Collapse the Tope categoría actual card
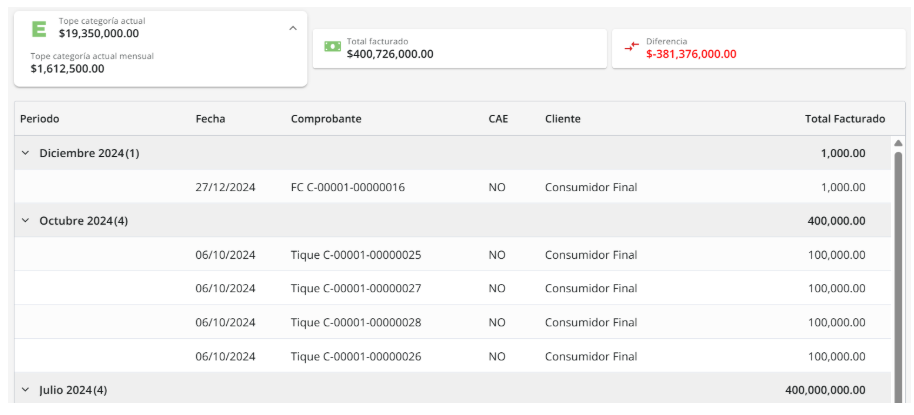 tap(293, 28)
